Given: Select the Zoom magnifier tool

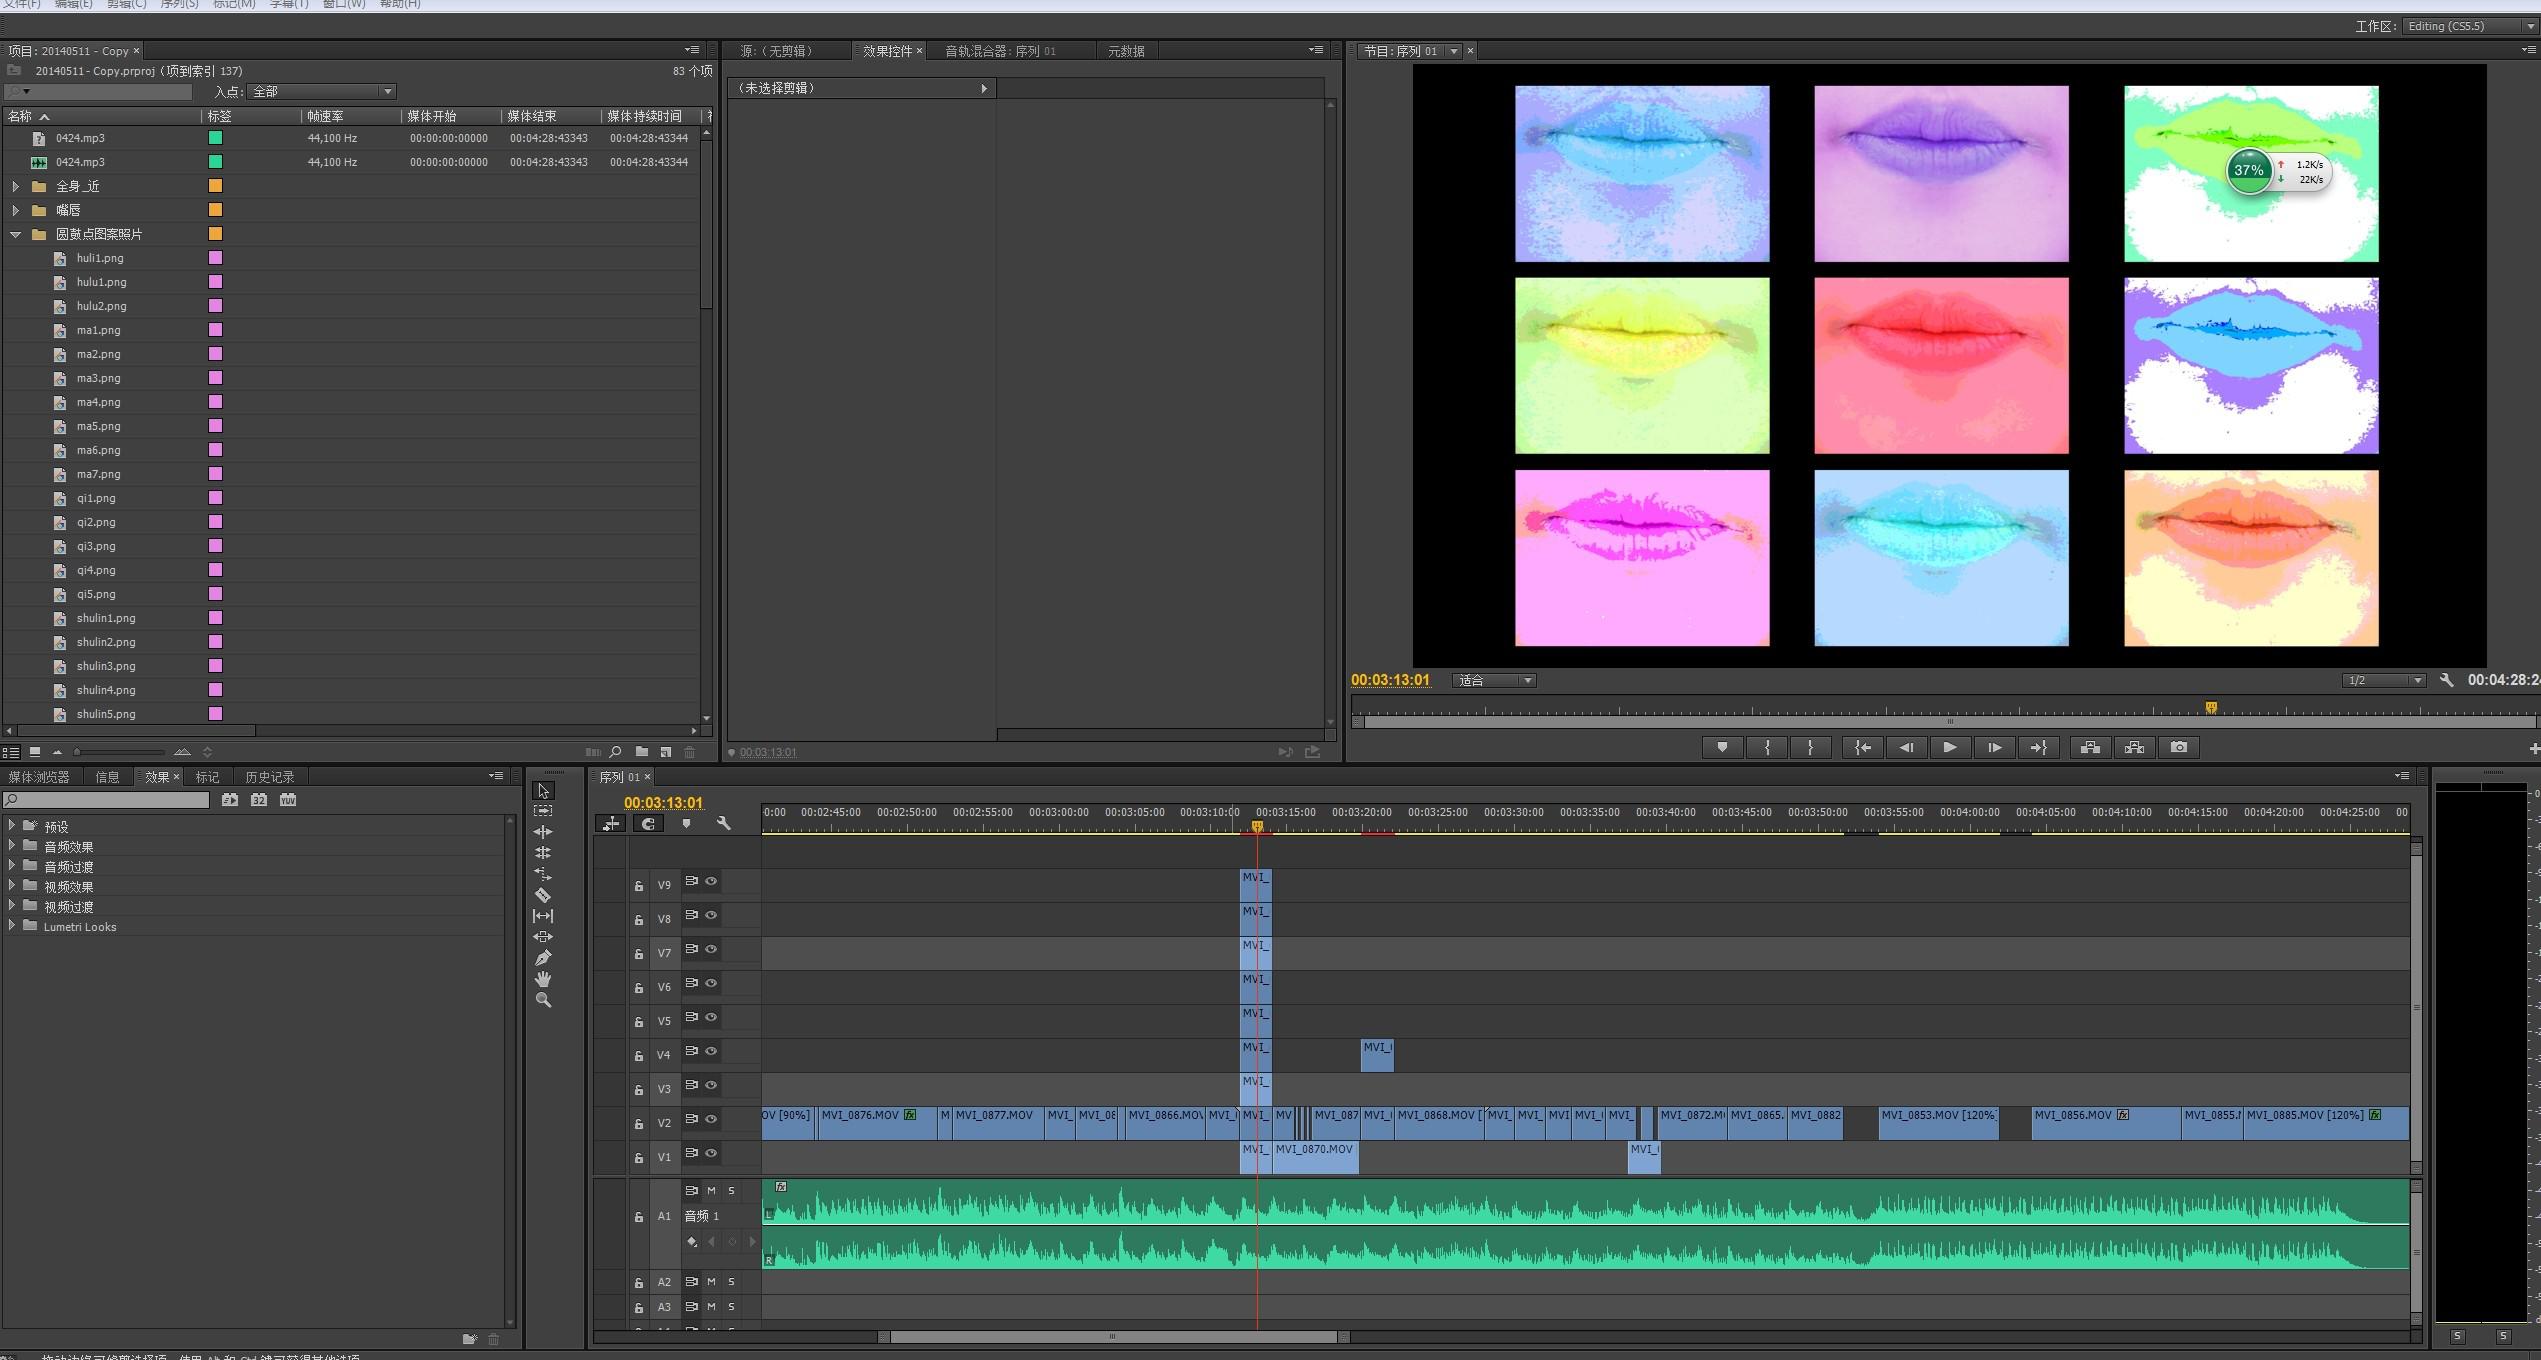Looking at the screenshot, I should point(543,1000).
